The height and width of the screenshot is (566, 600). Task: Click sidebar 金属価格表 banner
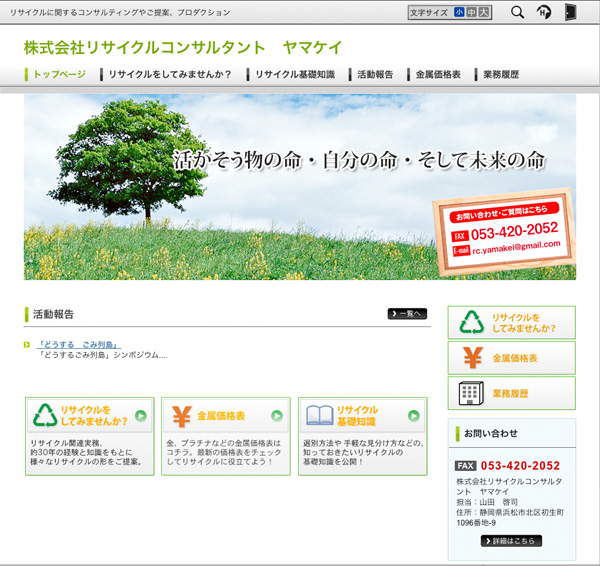[512, 358]
